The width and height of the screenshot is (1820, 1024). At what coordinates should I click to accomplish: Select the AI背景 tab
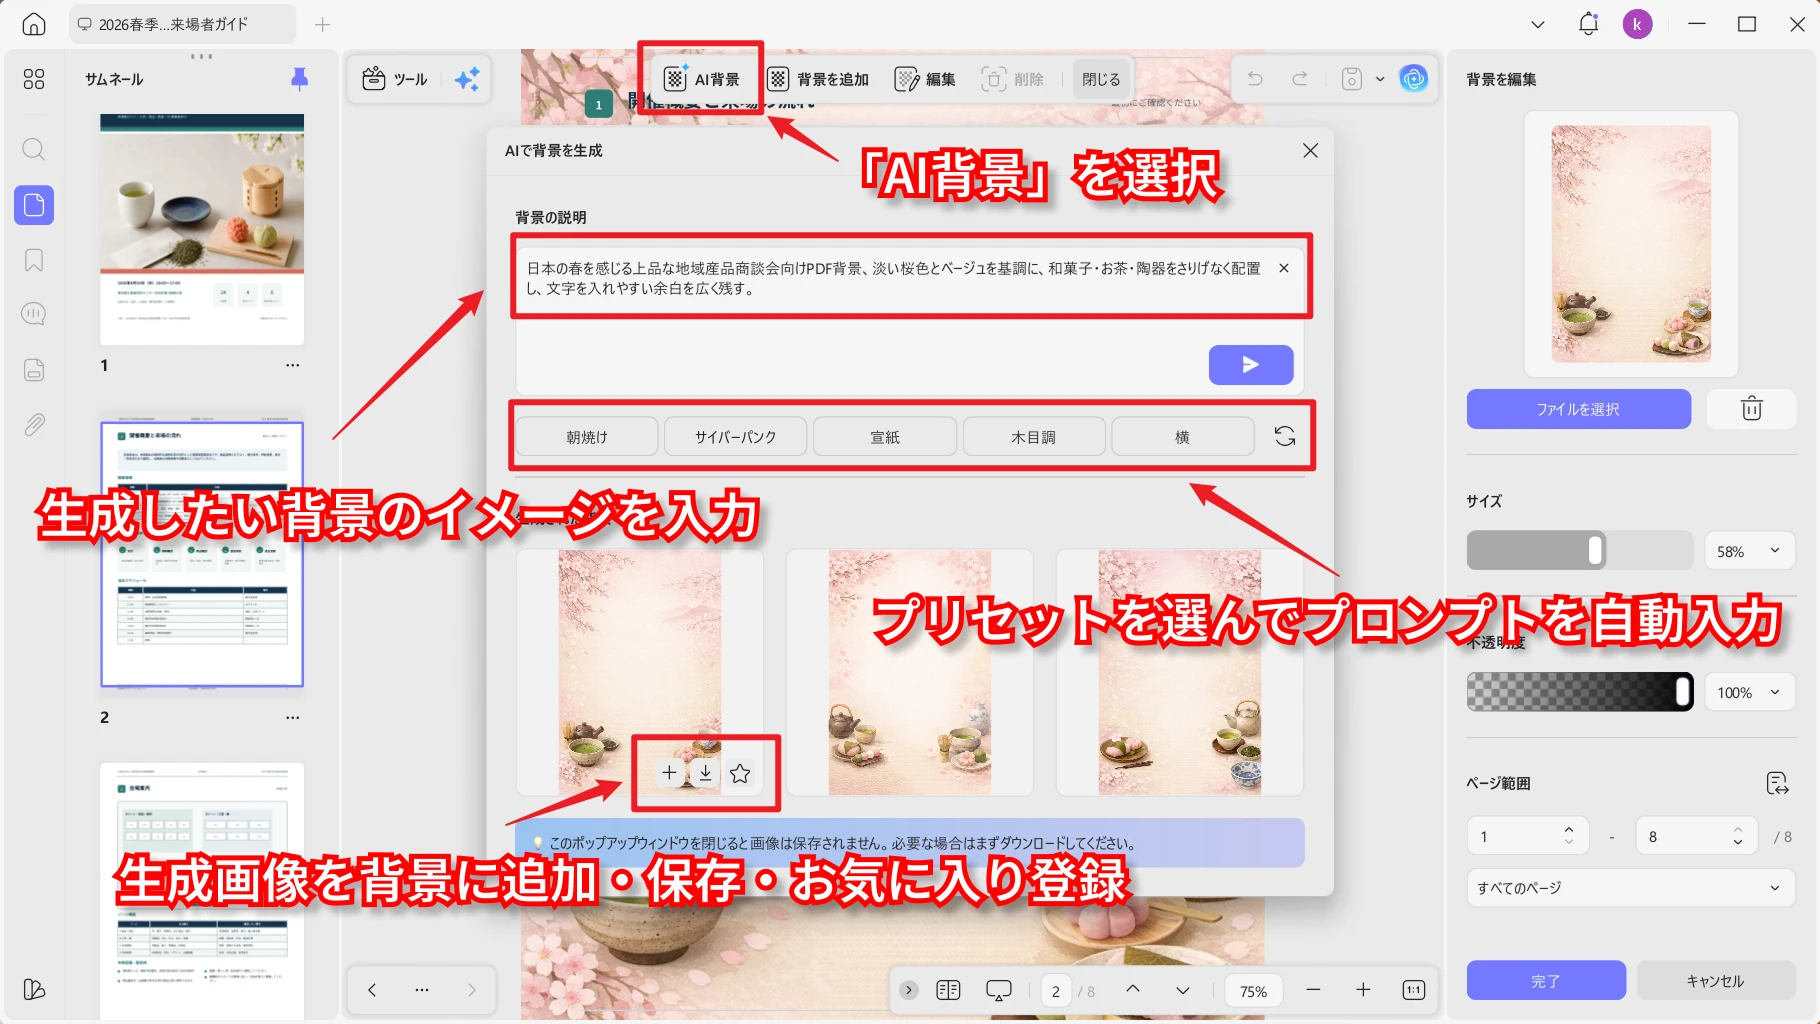click(702, 79)
